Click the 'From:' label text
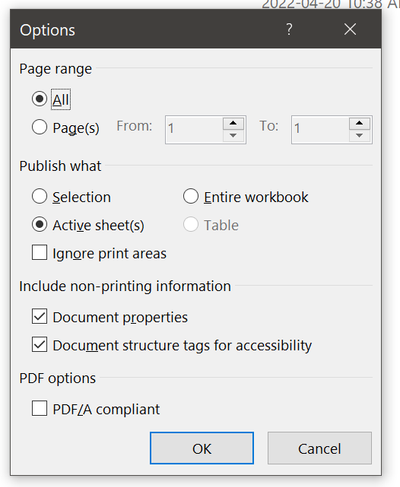The width and height of the screenshot is (400, 487). click(134, 126)
